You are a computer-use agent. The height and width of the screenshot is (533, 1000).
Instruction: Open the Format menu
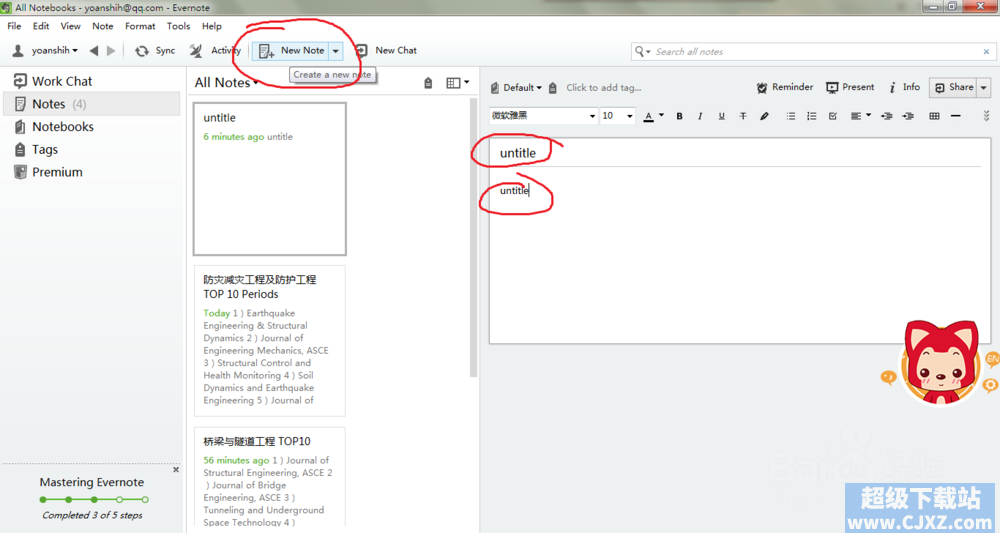click(140, 26)
